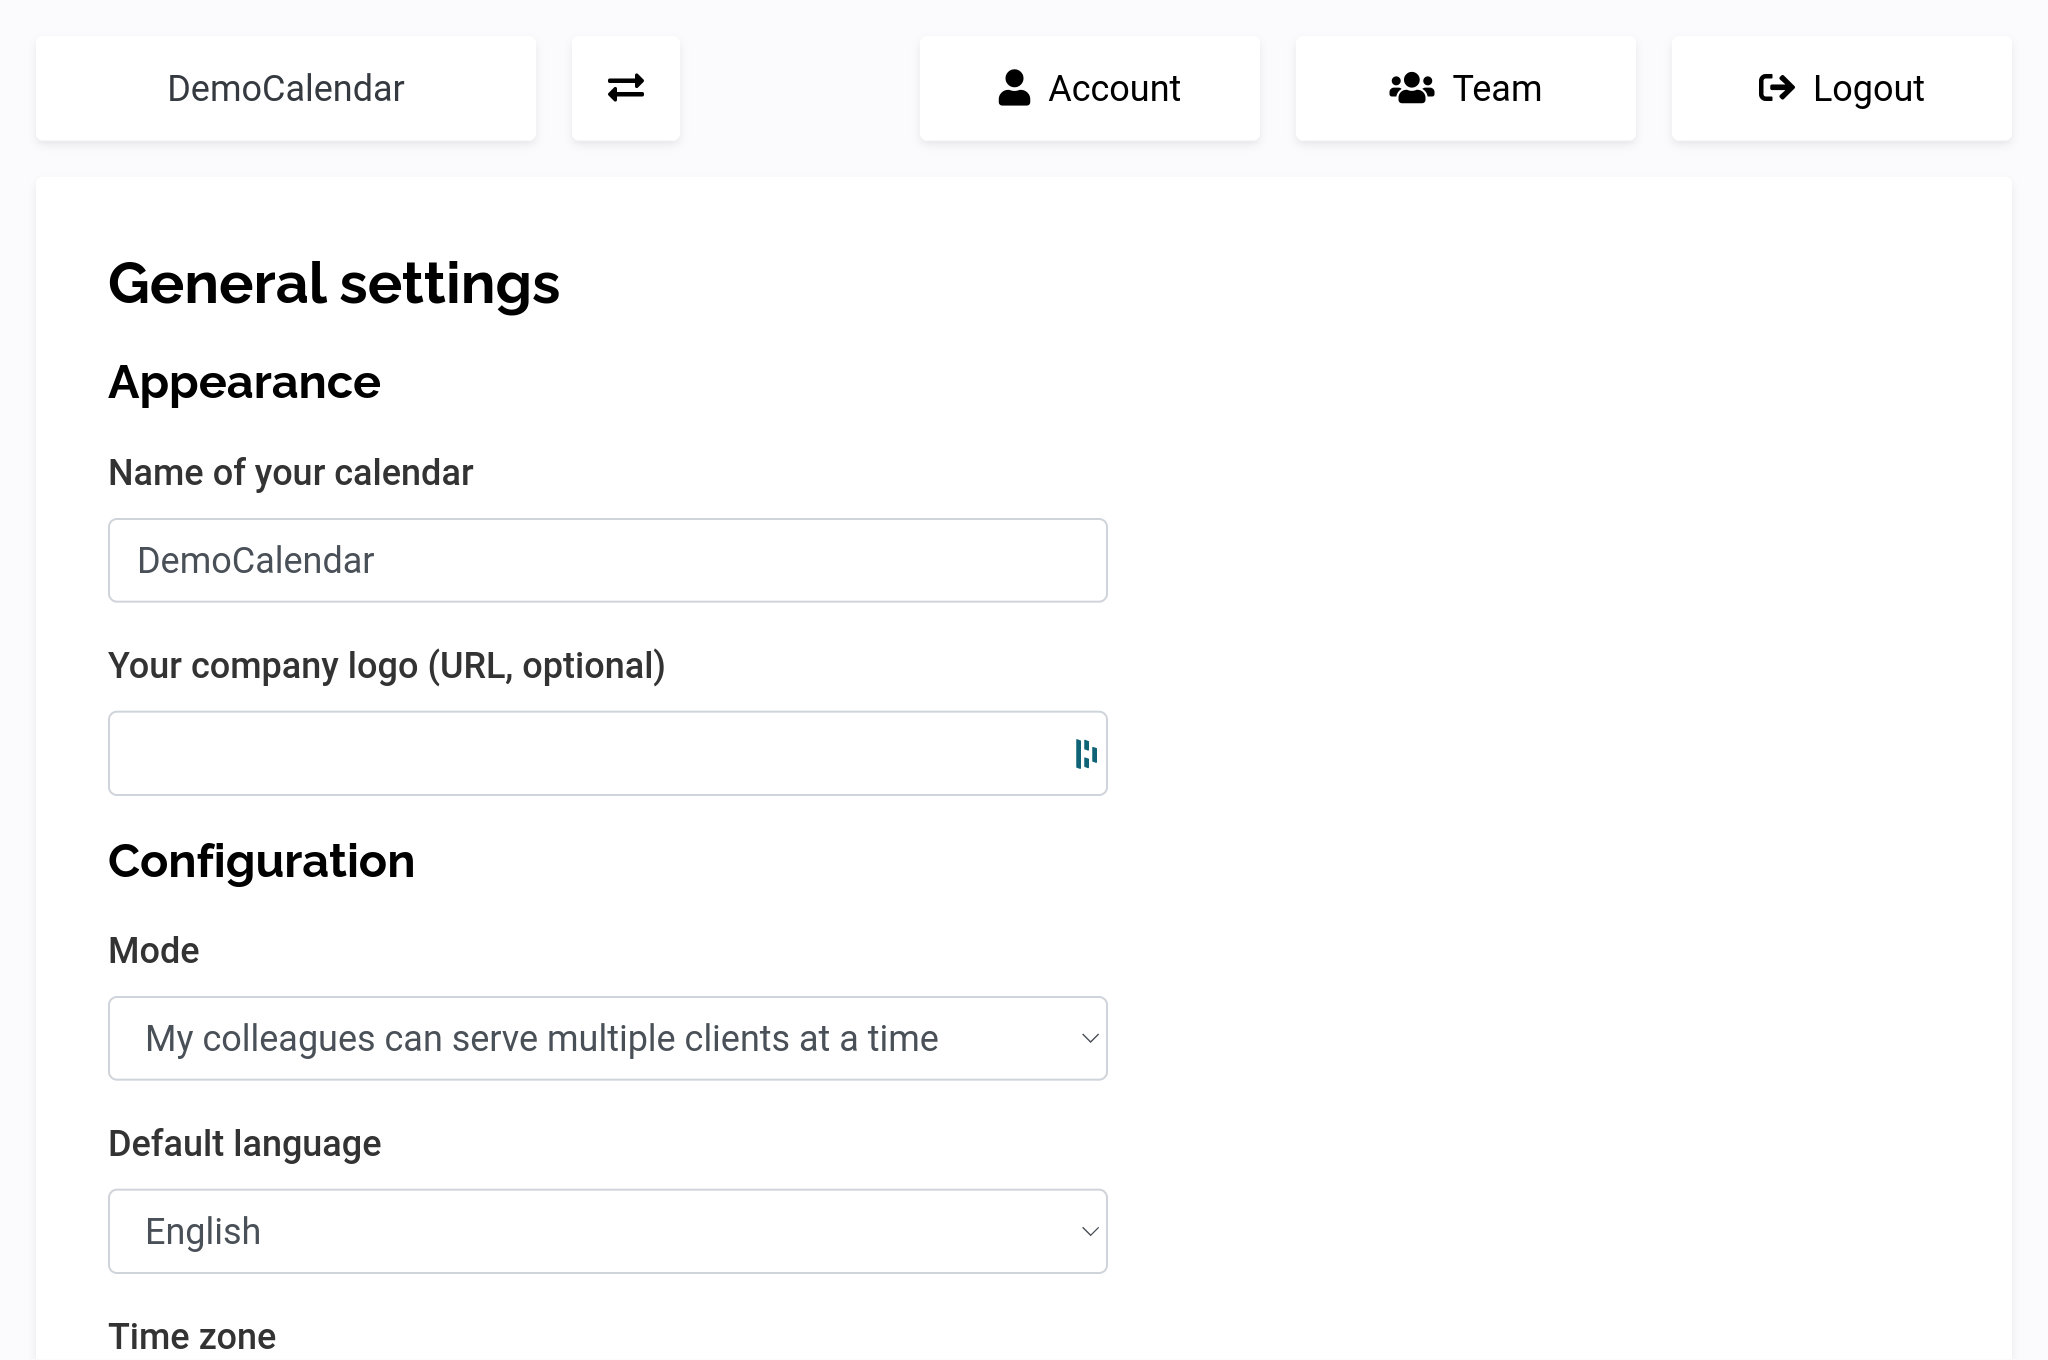Log out using the Logout button
The width and height of the screenshot is (2048, 1360).
tap(1842, 88)
